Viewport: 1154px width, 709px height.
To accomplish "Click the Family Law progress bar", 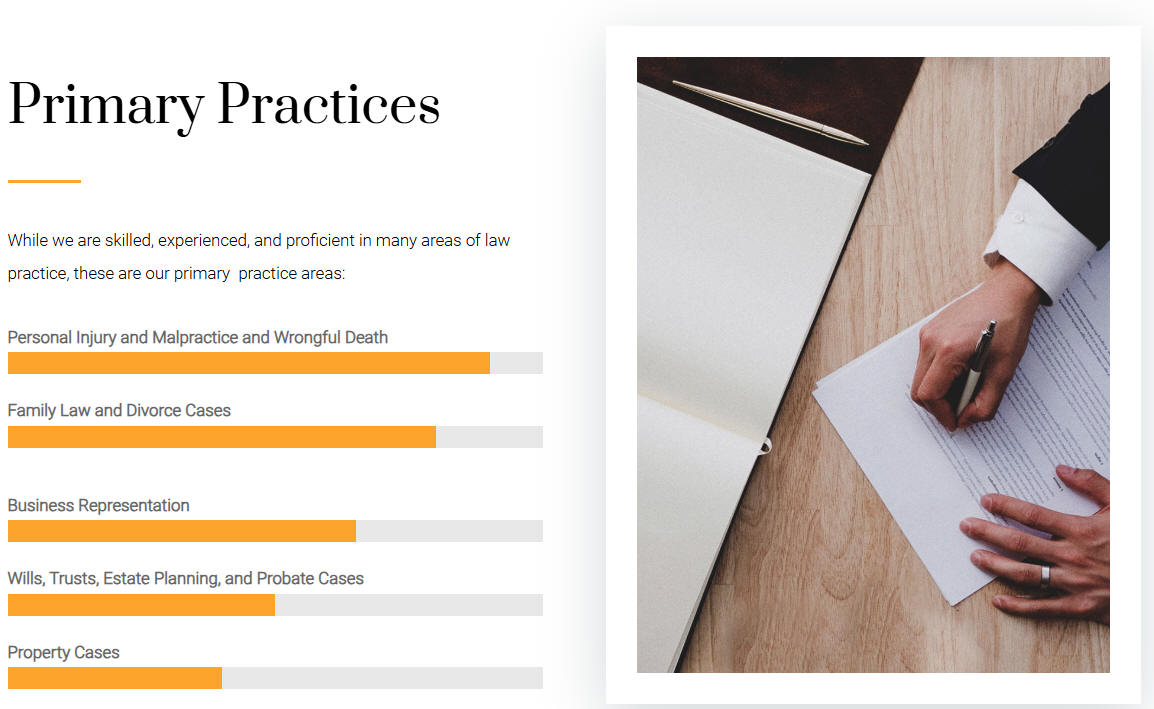I will (275, 437).
